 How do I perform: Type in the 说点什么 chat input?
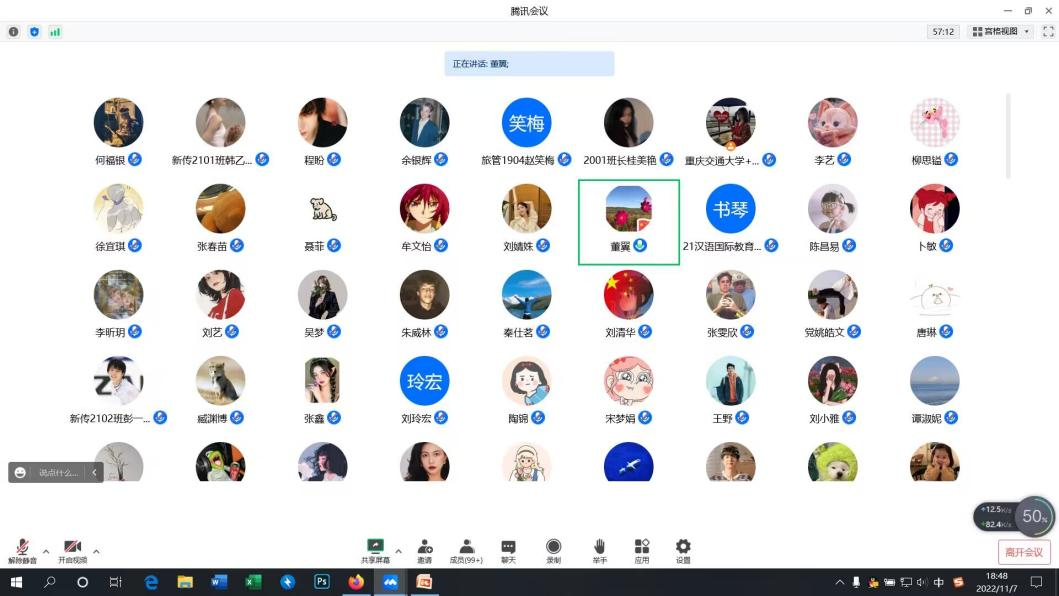tap(58, 473)
